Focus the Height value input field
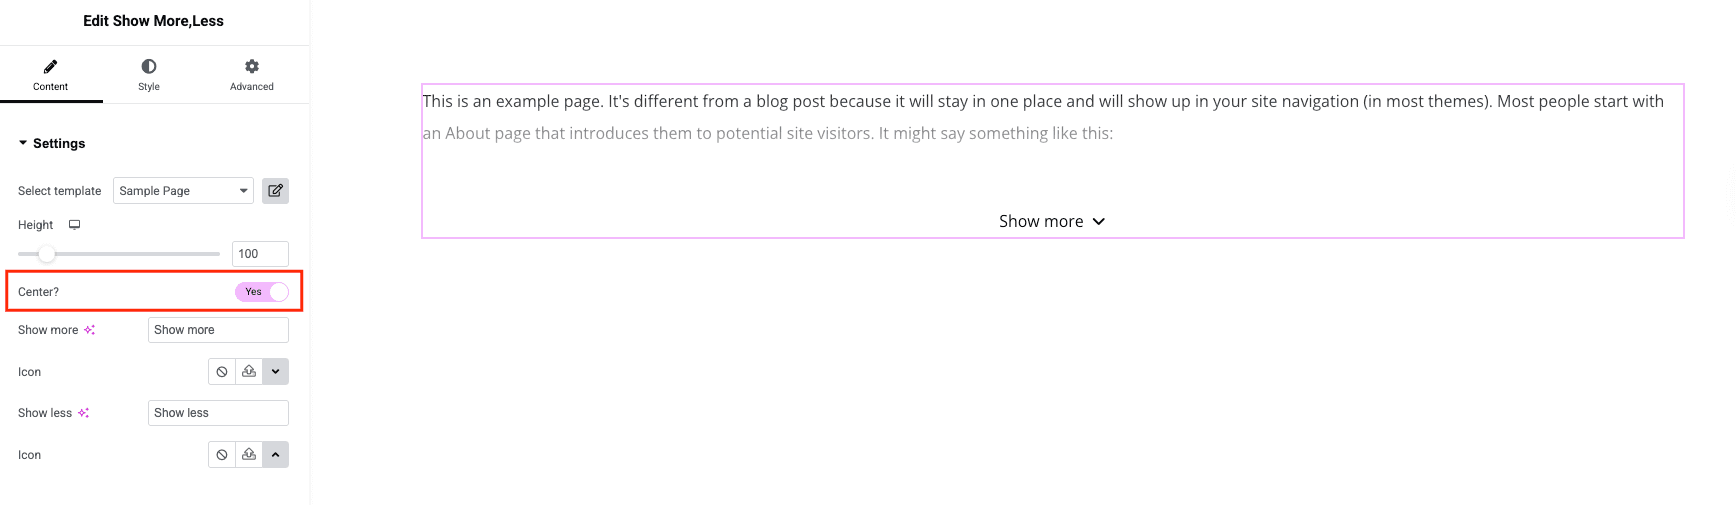This screenshot has width=1736, height=505. click(x=260, y=254)
